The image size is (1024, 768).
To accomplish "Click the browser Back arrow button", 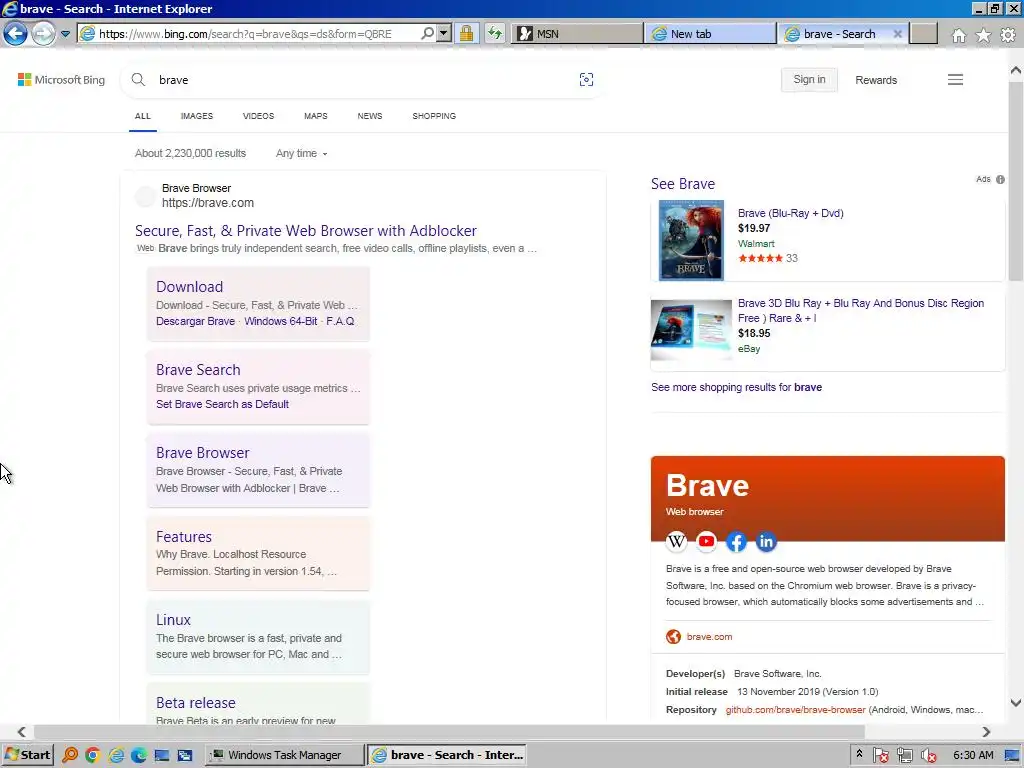I will coord(15,33).
